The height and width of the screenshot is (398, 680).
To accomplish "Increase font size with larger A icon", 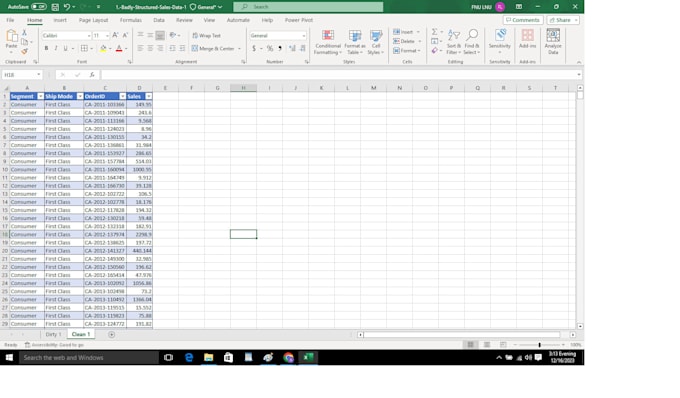I will tap(115, 35).
